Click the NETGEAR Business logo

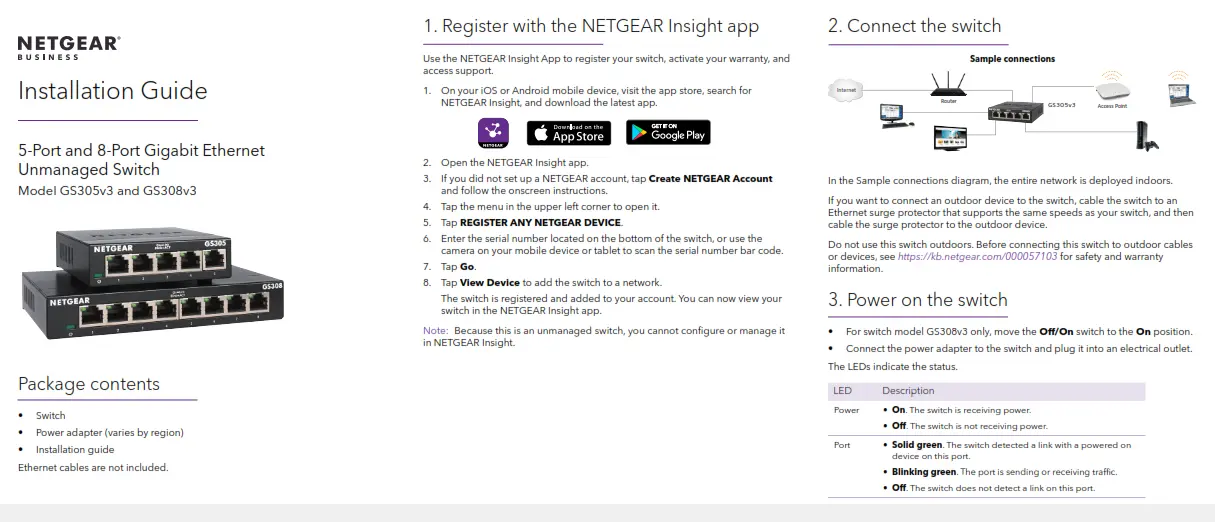point(69,47)
